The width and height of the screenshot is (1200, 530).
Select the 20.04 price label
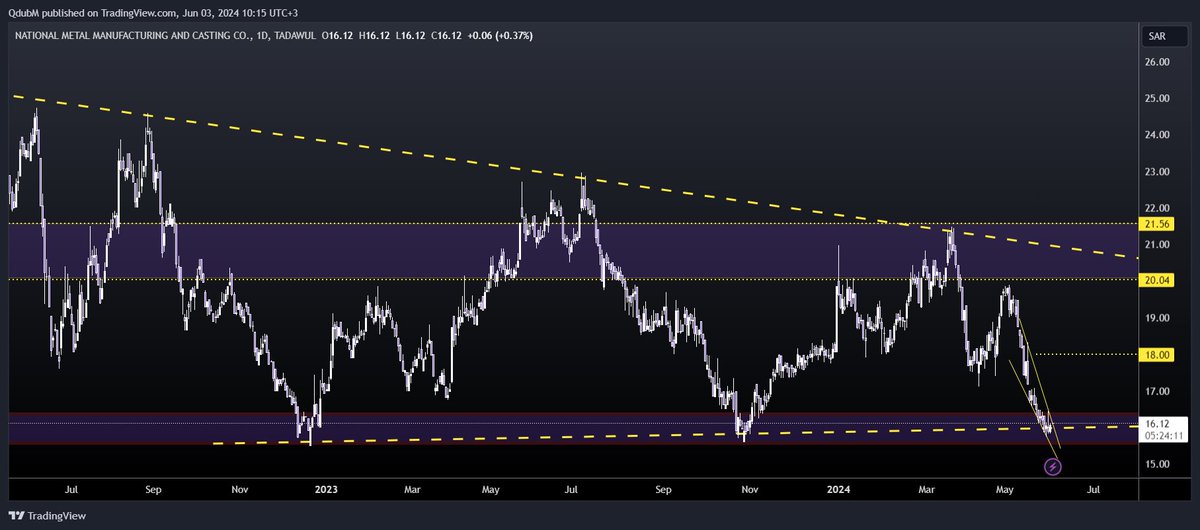tap(1157, 281)
